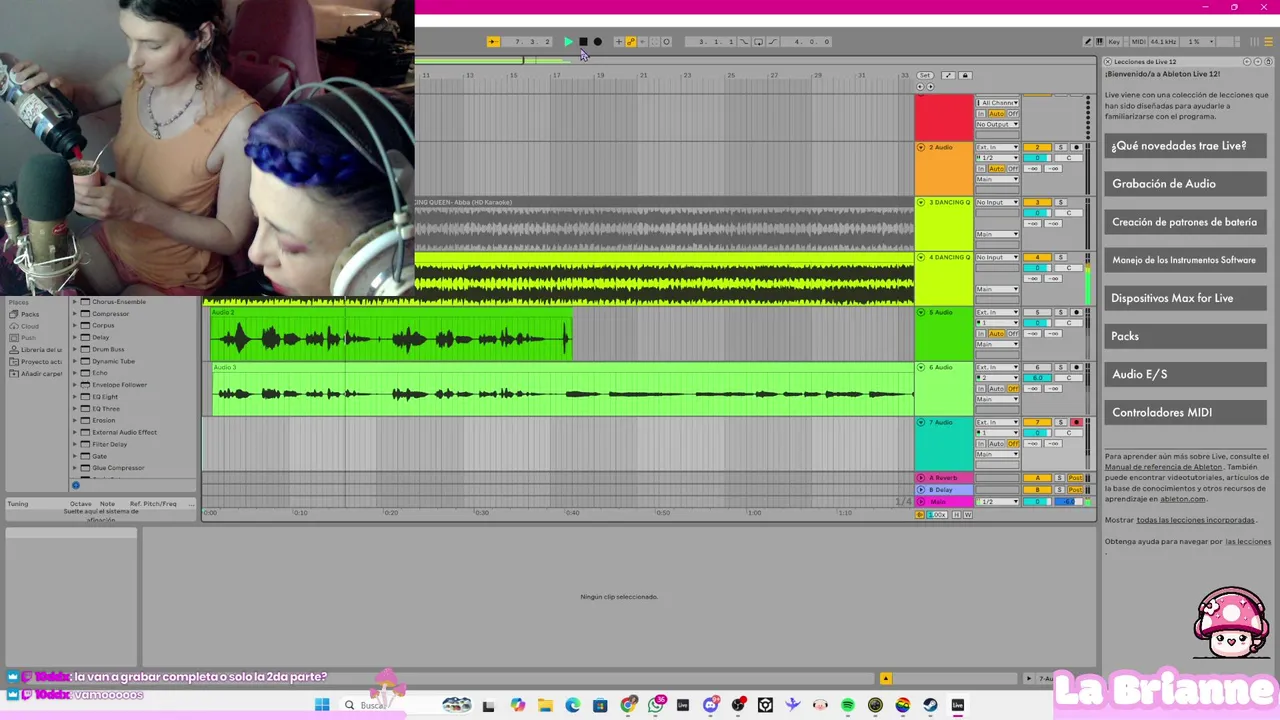Toggle the arrangement loop switch
Viewport: 1280px width, 720px height.
coord(759,42)
